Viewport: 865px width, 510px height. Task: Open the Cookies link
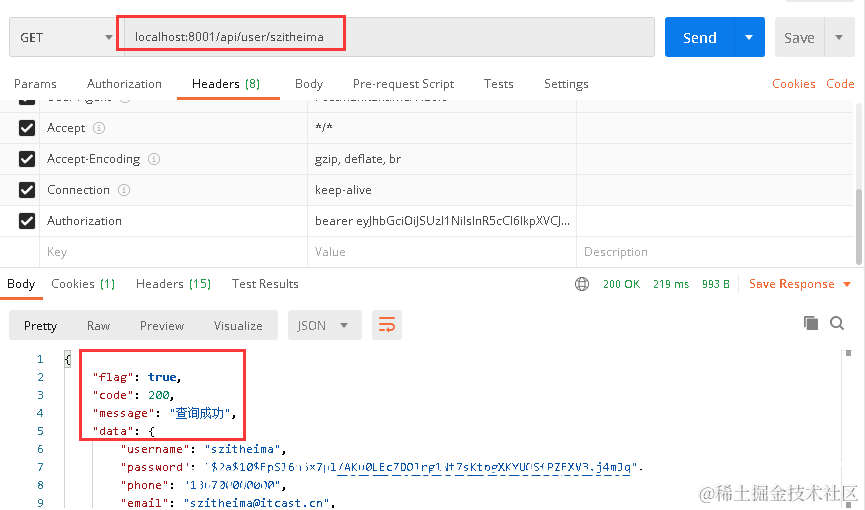point(793,84)
